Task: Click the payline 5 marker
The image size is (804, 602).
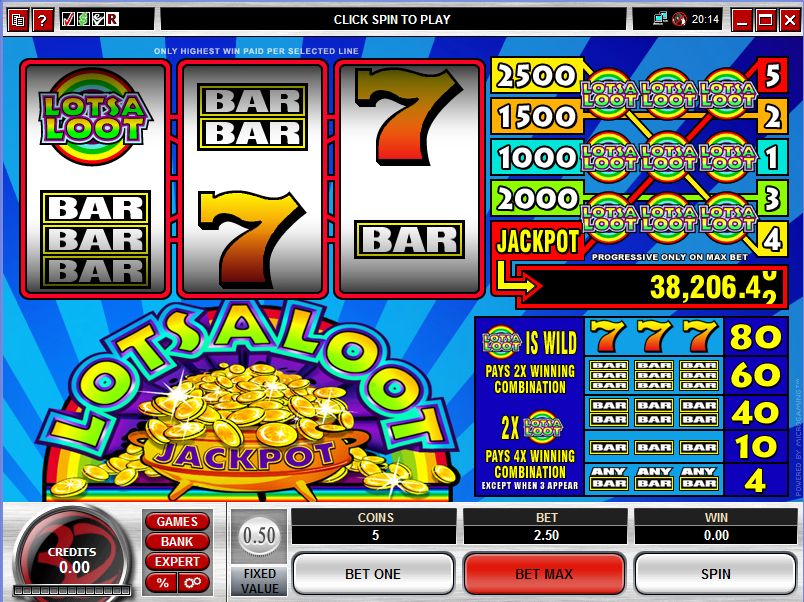Action: (772, 75)
